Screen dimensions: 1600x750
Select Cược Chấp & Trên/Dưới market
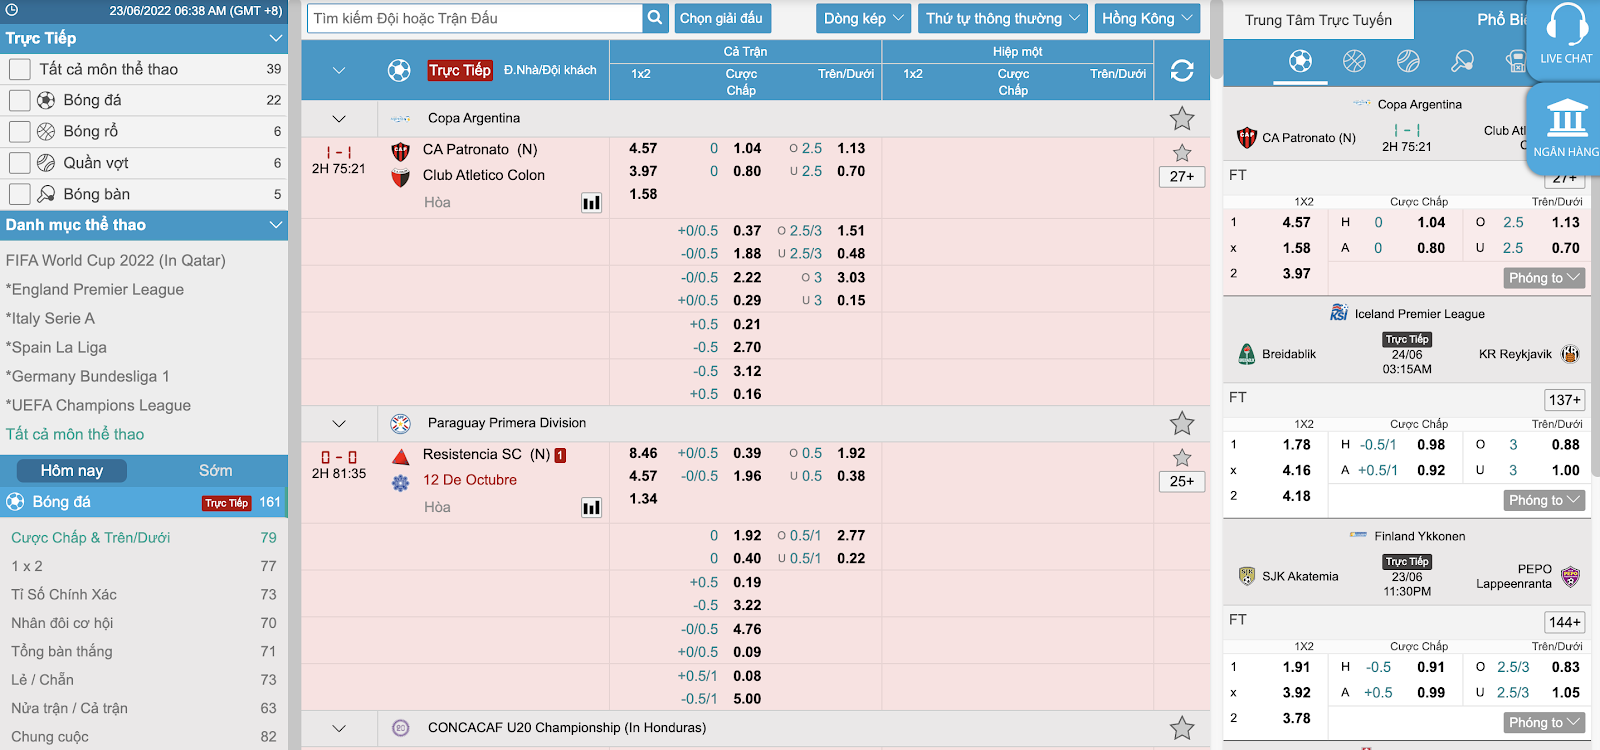click(x=91, y=537)
